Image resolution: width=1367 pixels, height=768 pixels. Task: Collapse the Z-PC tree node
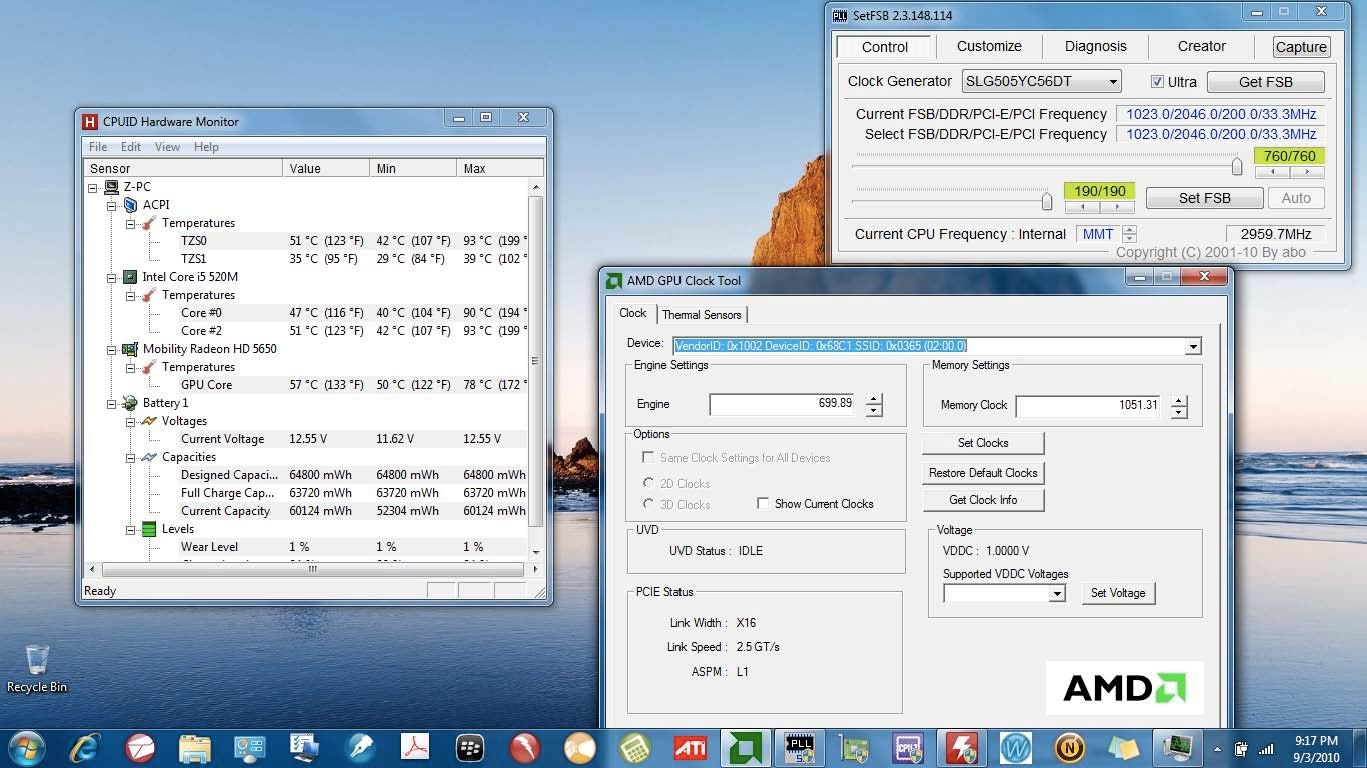pos(94,187)
